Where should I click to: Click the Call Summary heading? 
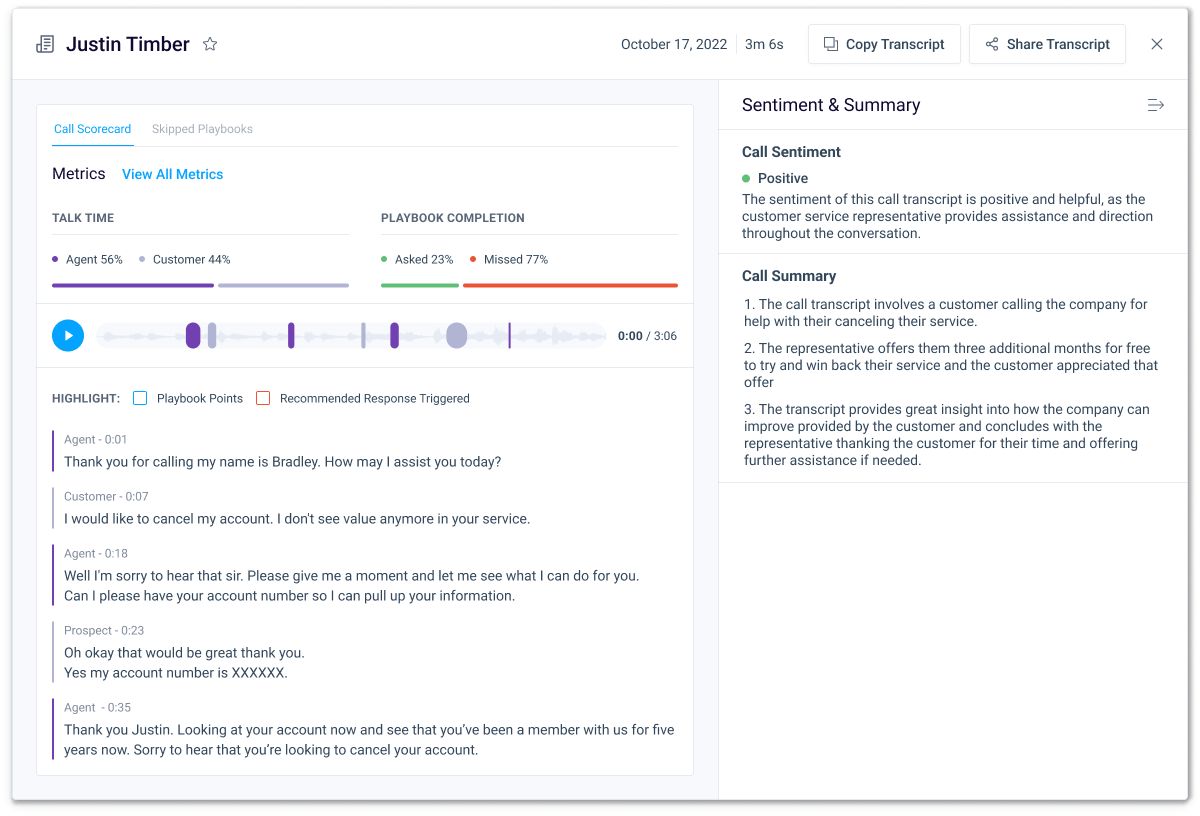pyautogui.click(x=789, y=276)
